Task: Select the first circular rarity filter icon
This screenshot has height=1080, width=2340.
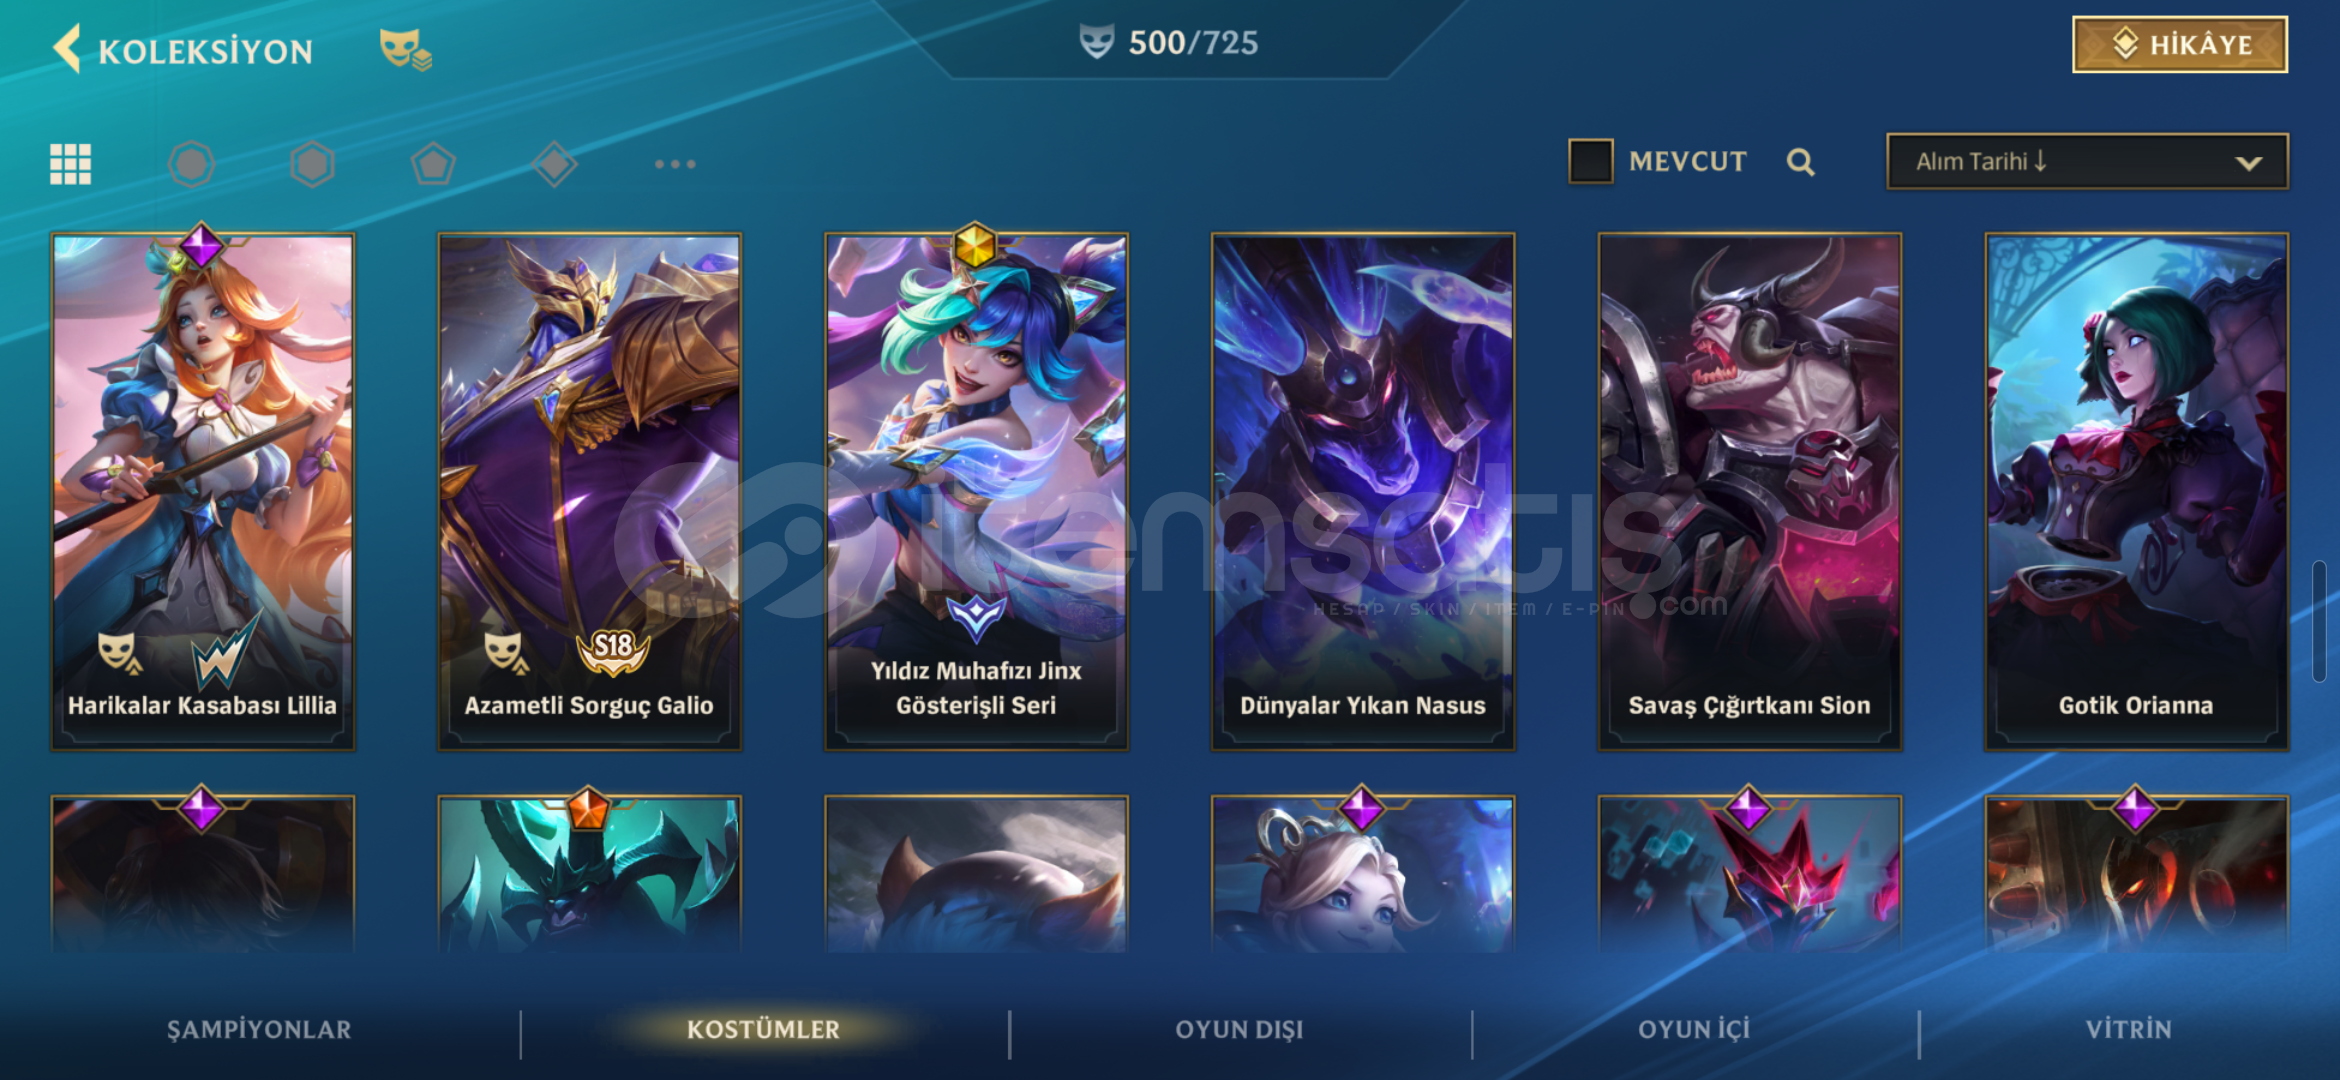Action: click(x=191, y=164)
